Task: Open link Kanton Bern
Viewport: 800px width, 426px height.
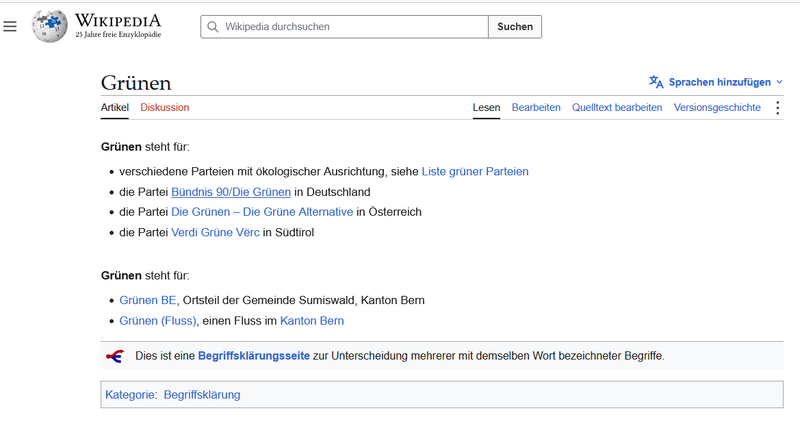Action: coord(312,321)
